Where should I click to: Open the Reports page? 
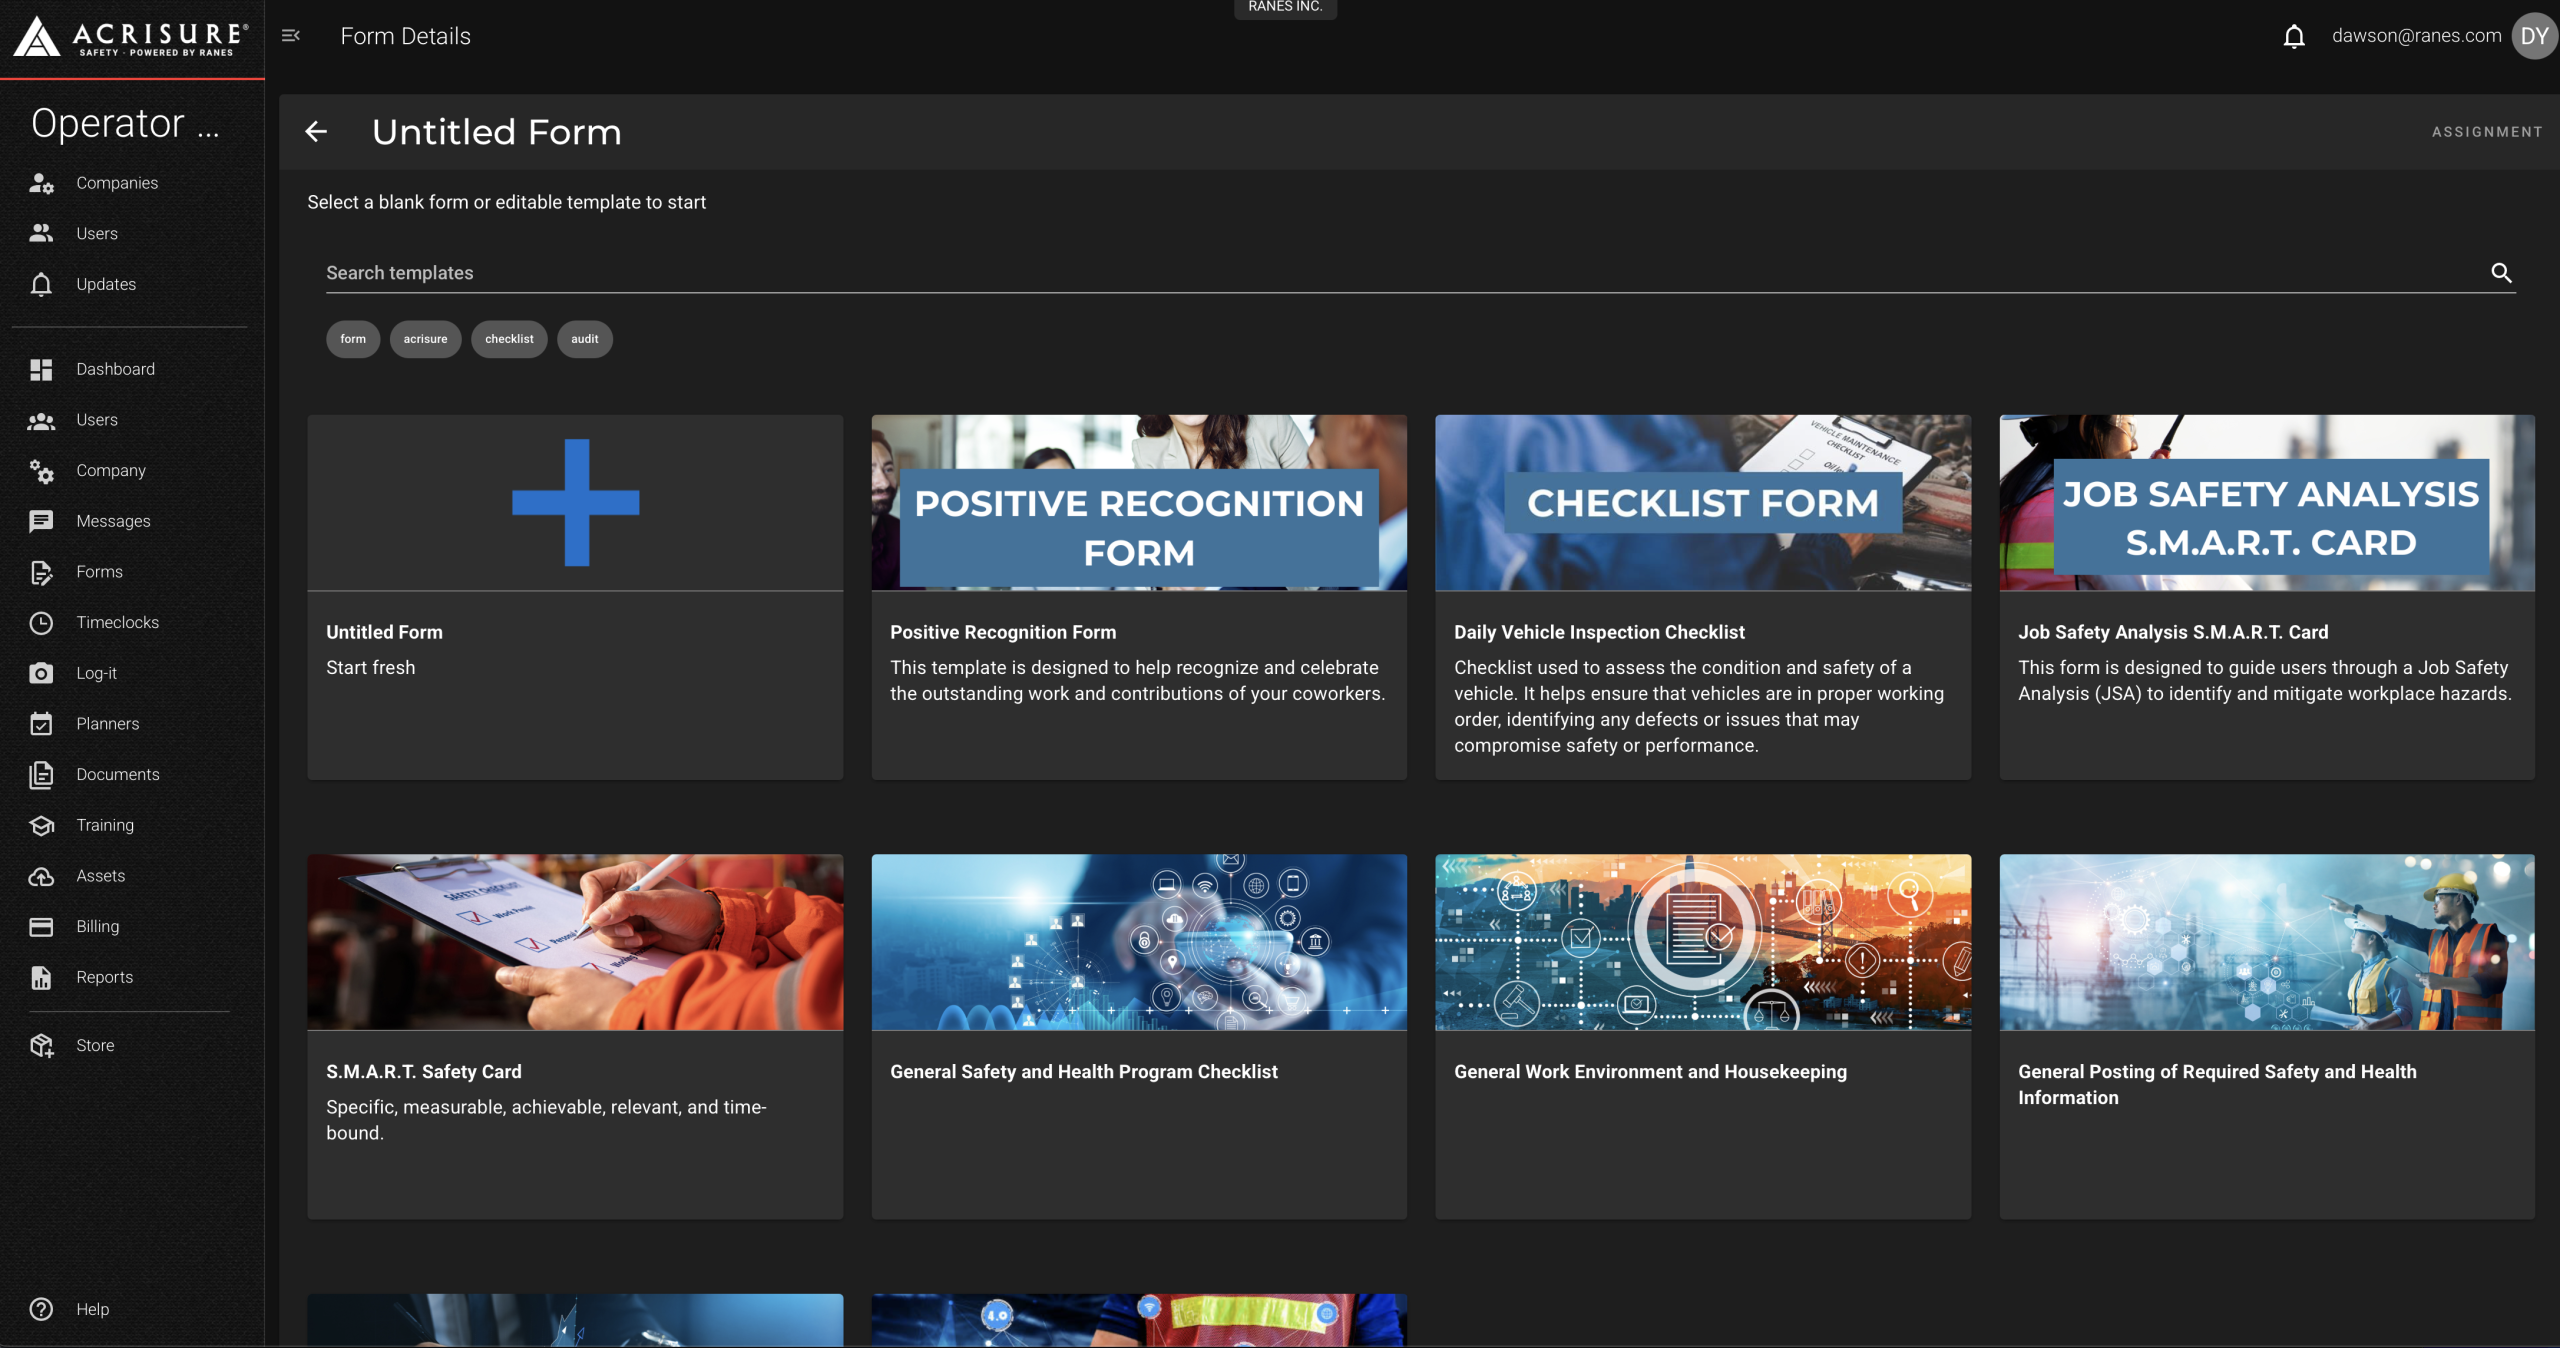point(104,977)
